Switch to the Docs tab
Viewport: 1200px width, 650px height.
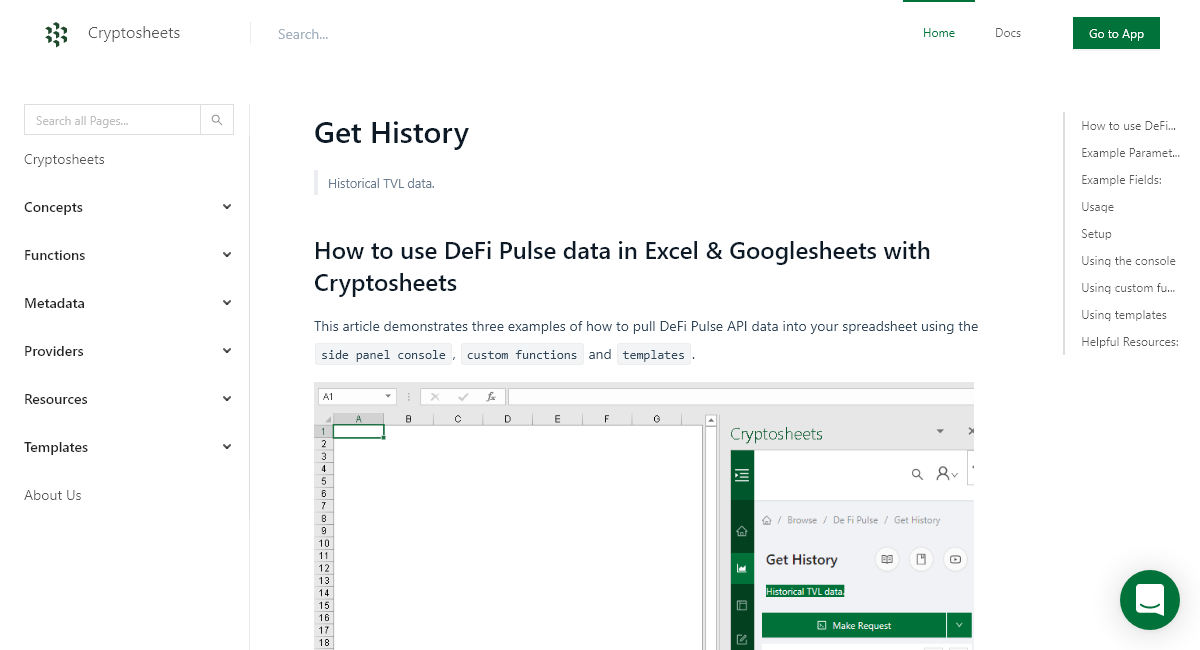[1007, 33]
